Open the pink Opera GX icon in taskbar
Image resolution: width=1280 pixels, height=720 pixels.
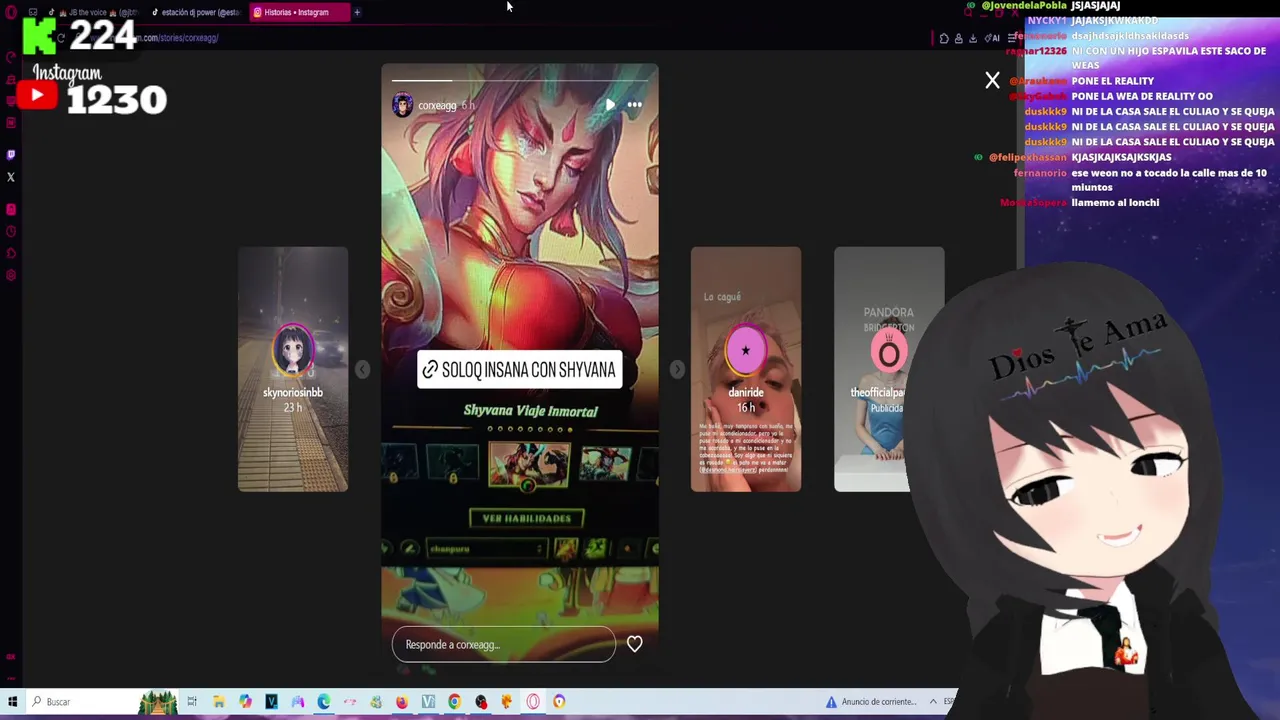pyautogui.click(x=533, y=701)
